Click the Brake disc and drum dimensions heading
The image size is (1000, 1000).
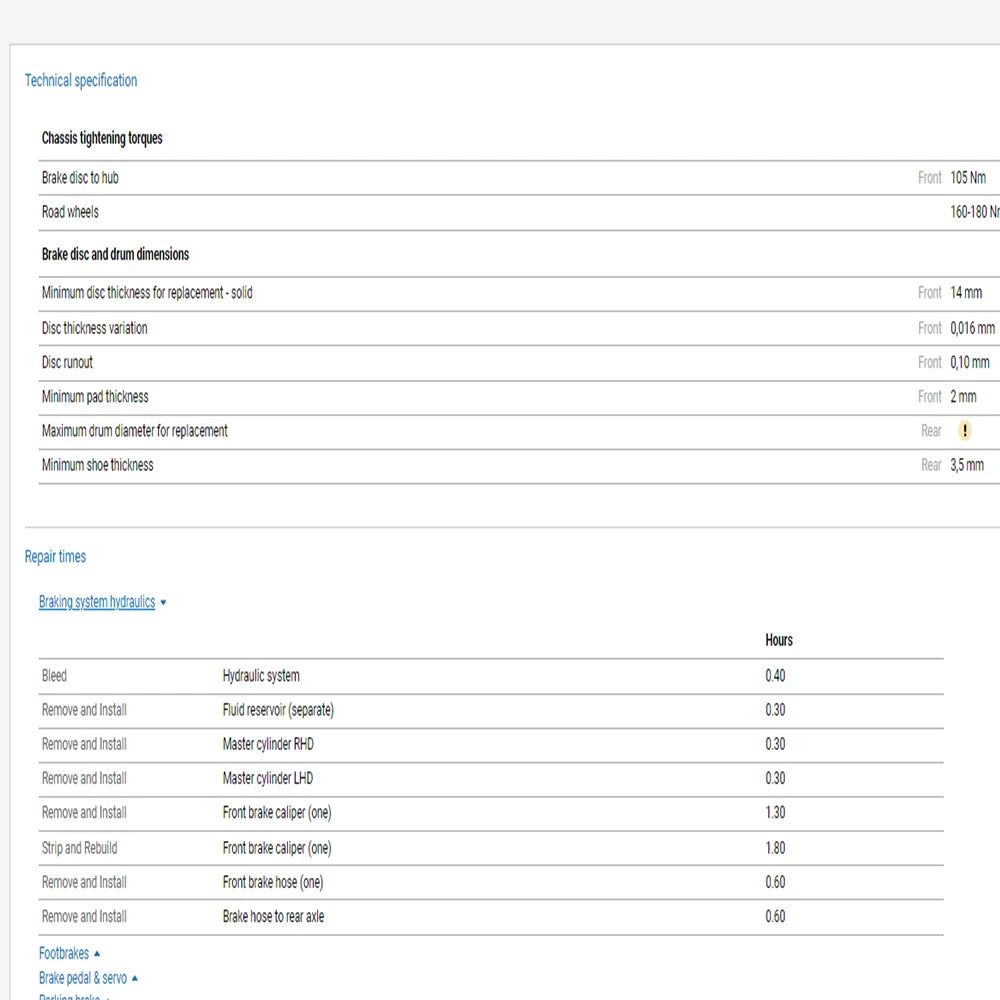point(115,254)
